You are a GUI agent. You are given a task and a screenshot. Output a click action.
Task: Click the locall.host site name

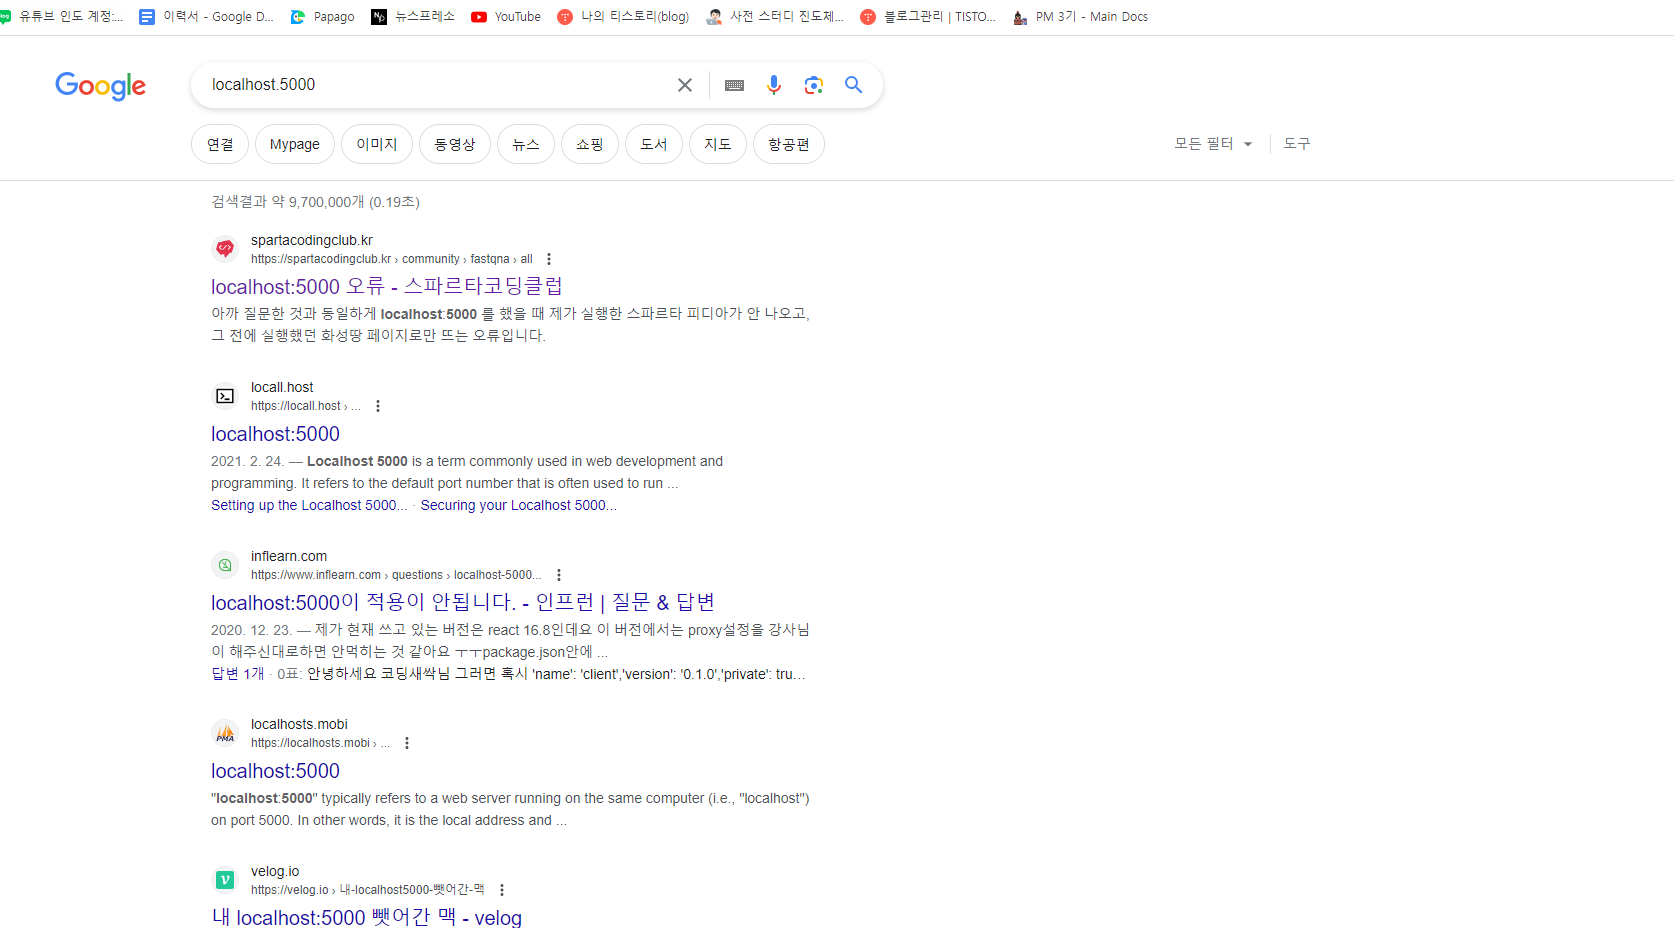point(282,387)
